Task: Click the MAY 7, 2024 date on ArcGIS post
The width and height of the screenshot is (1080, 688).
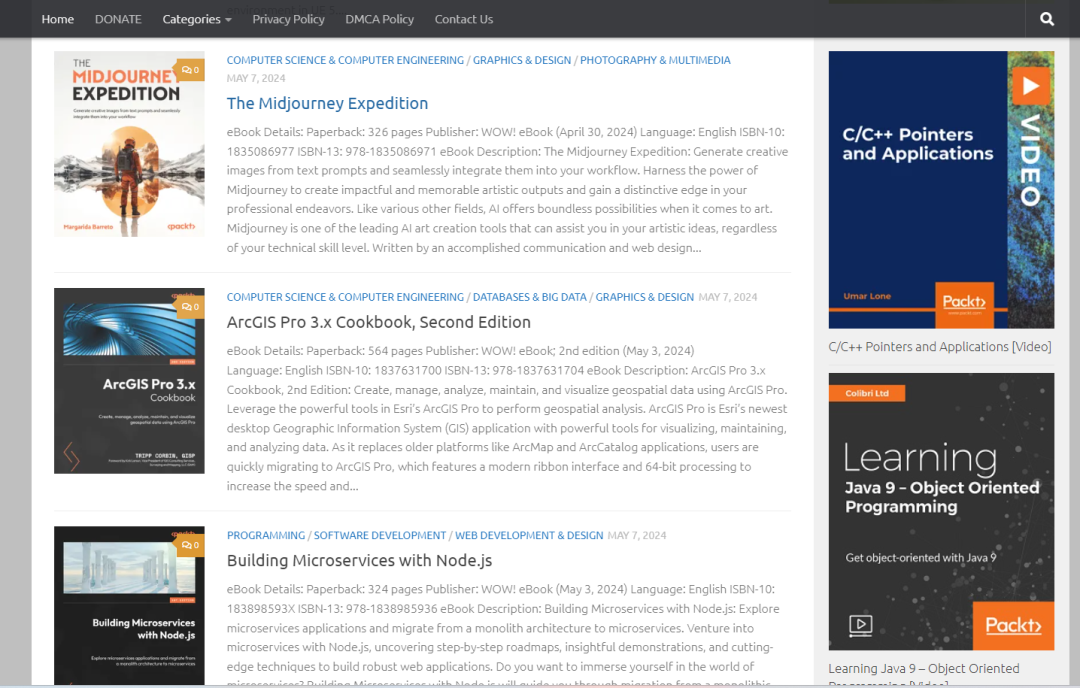Action: point(728,297)
